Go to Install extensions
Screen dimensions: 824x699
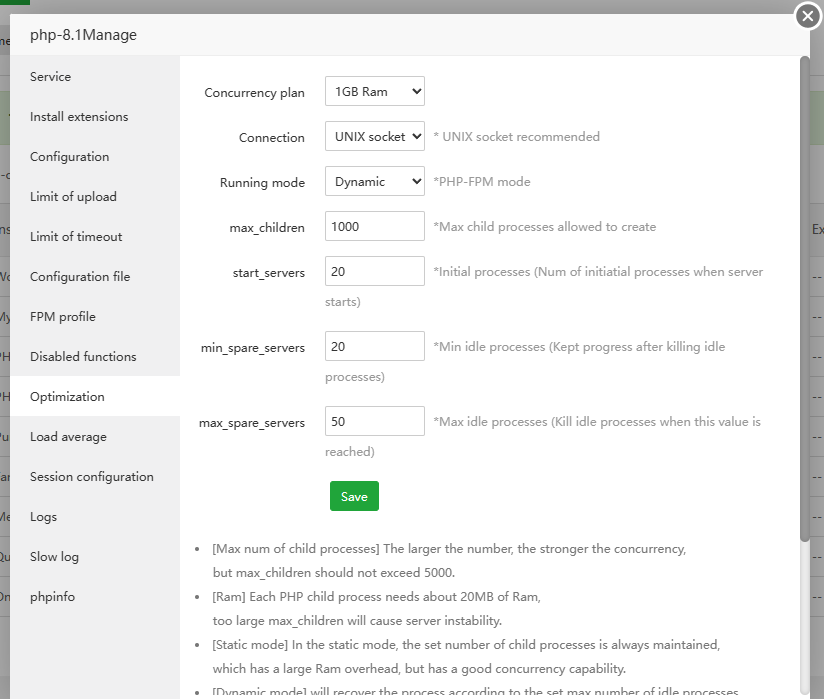coord(79,117)
